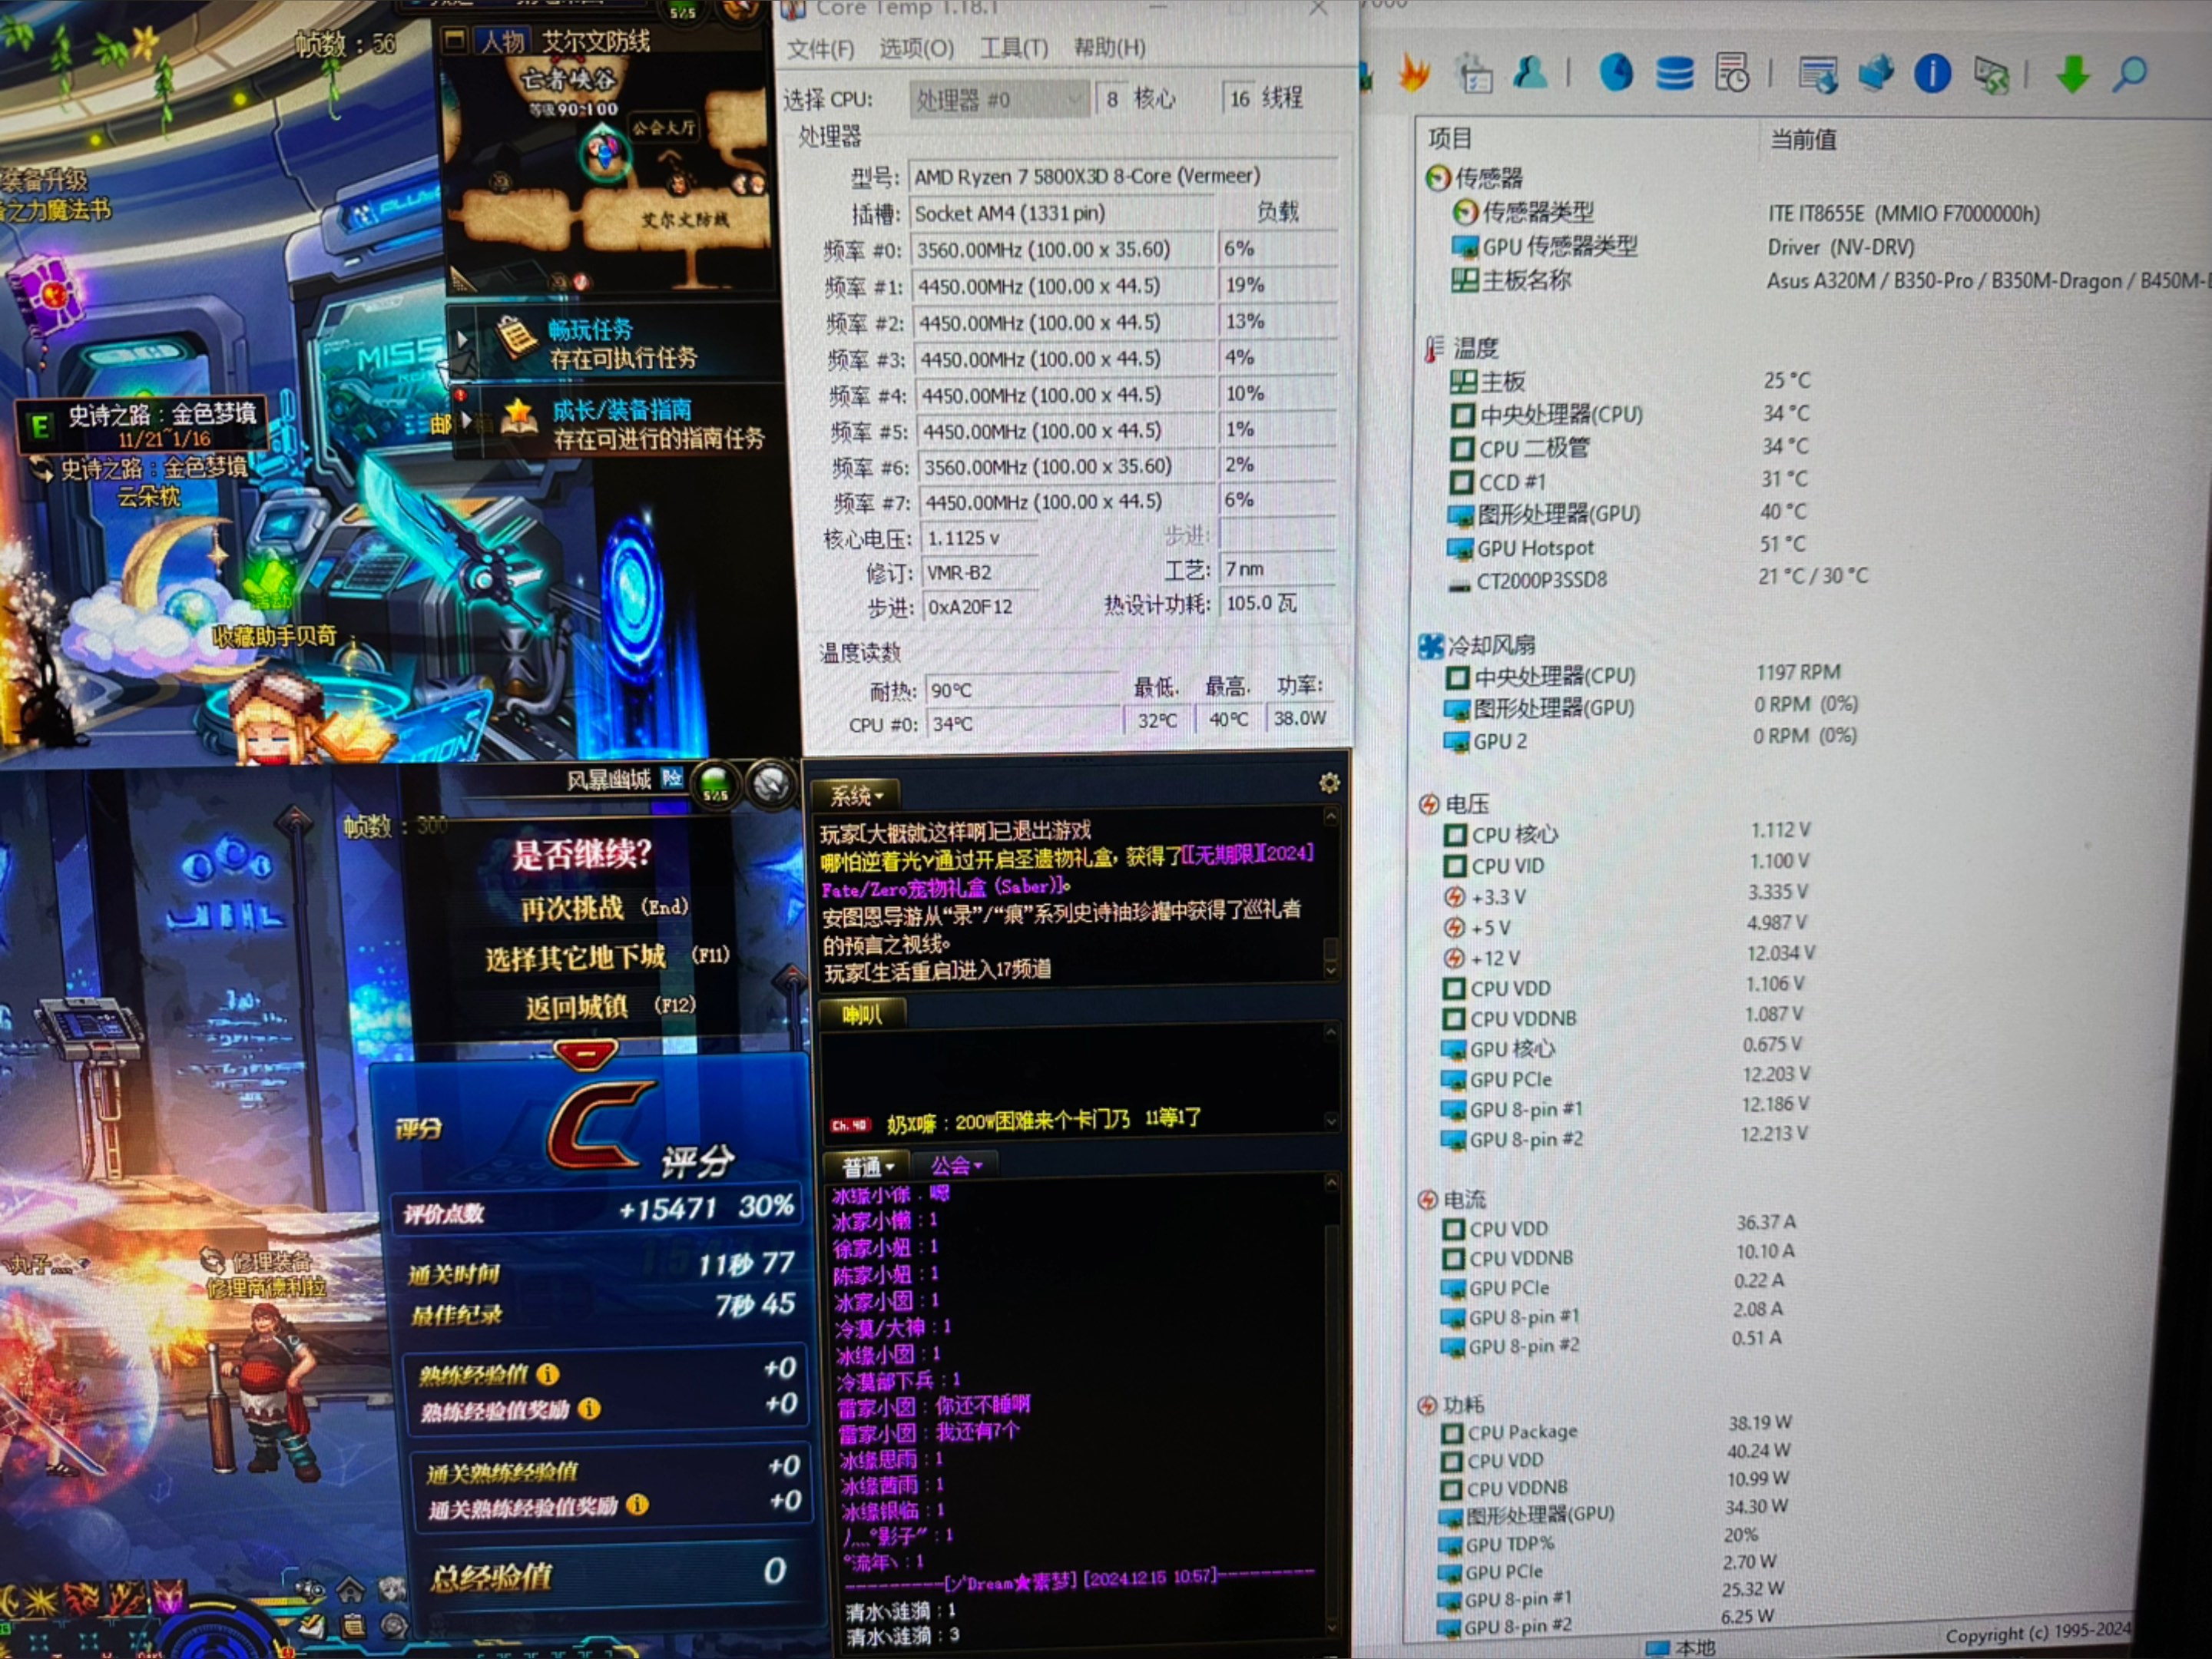
Task: Open the blue database stack icon in AIDA64
Action: pos(1674,73)
